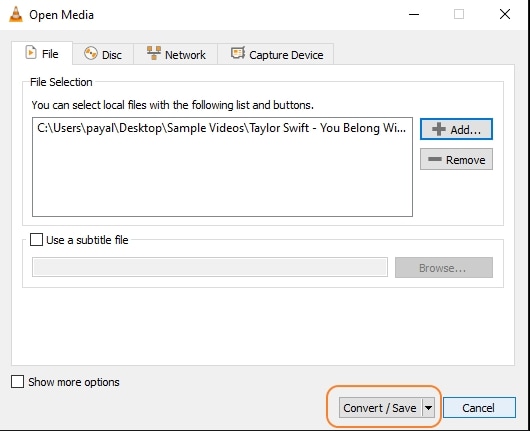530x431 pixels.
Task: Click the Cancel button
Action: click(479, 408)
